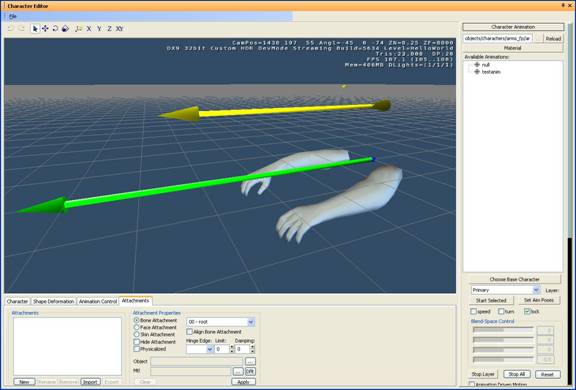Constrain to the XY plane
This screenshot has width=576, height=390.
click(119, 28)
